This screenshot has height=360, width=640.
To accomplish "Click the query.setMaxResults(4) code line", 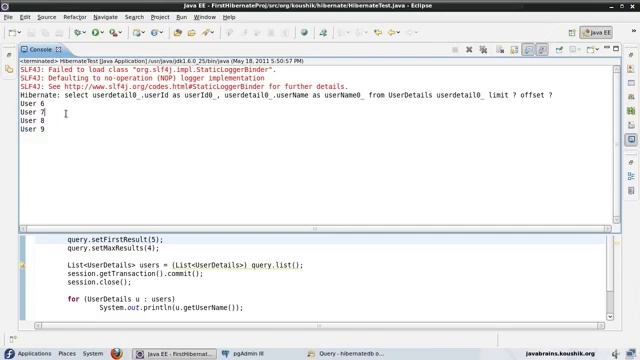I will coord(113,248).
